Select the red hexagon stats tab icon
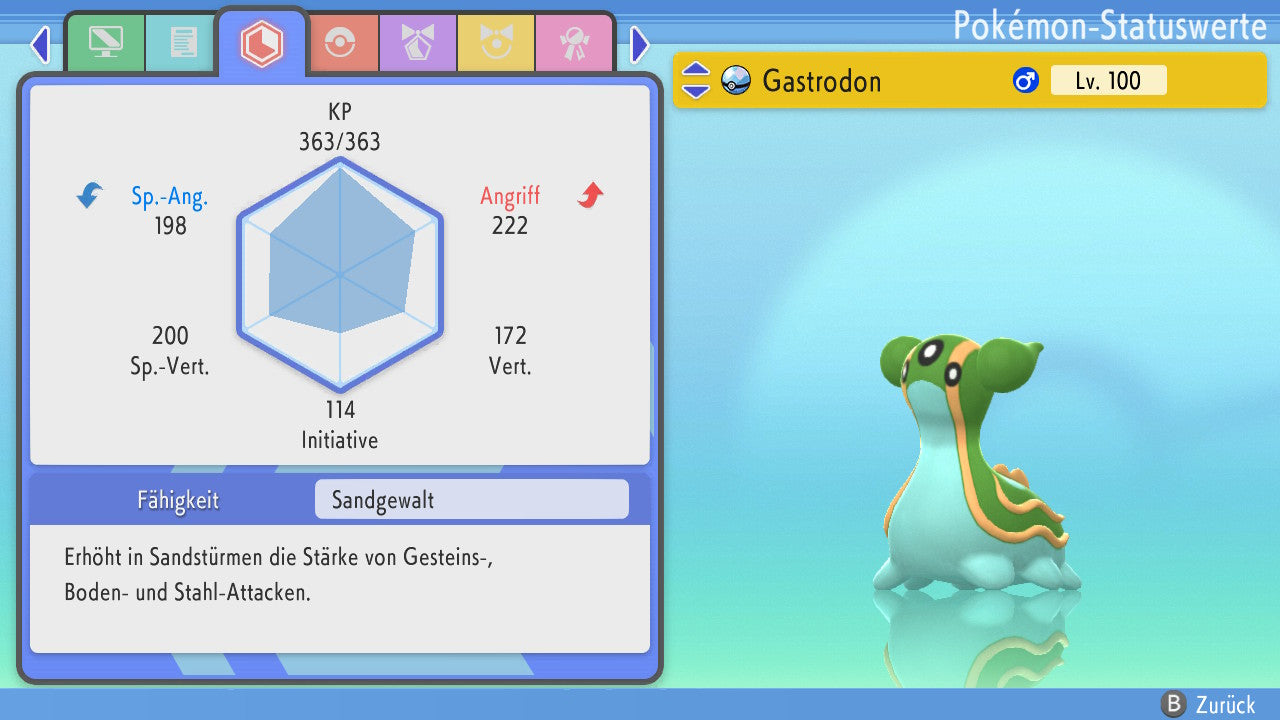The width and height of the screenshot is (1280, 720). (262, 43)
